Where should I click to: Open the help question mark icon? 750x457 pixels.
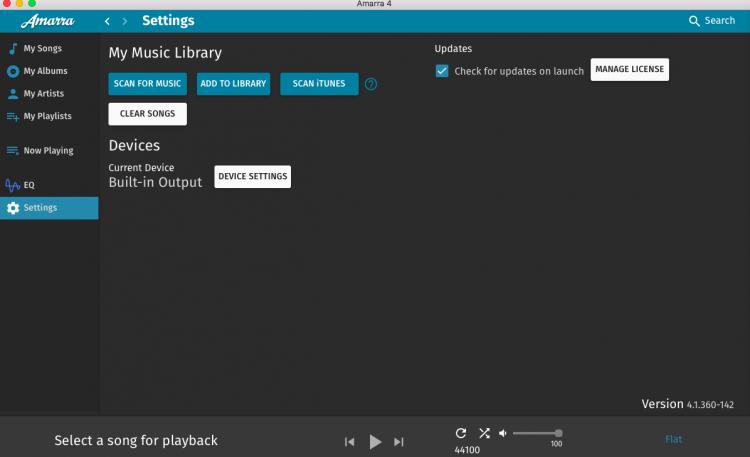point(371,84)
